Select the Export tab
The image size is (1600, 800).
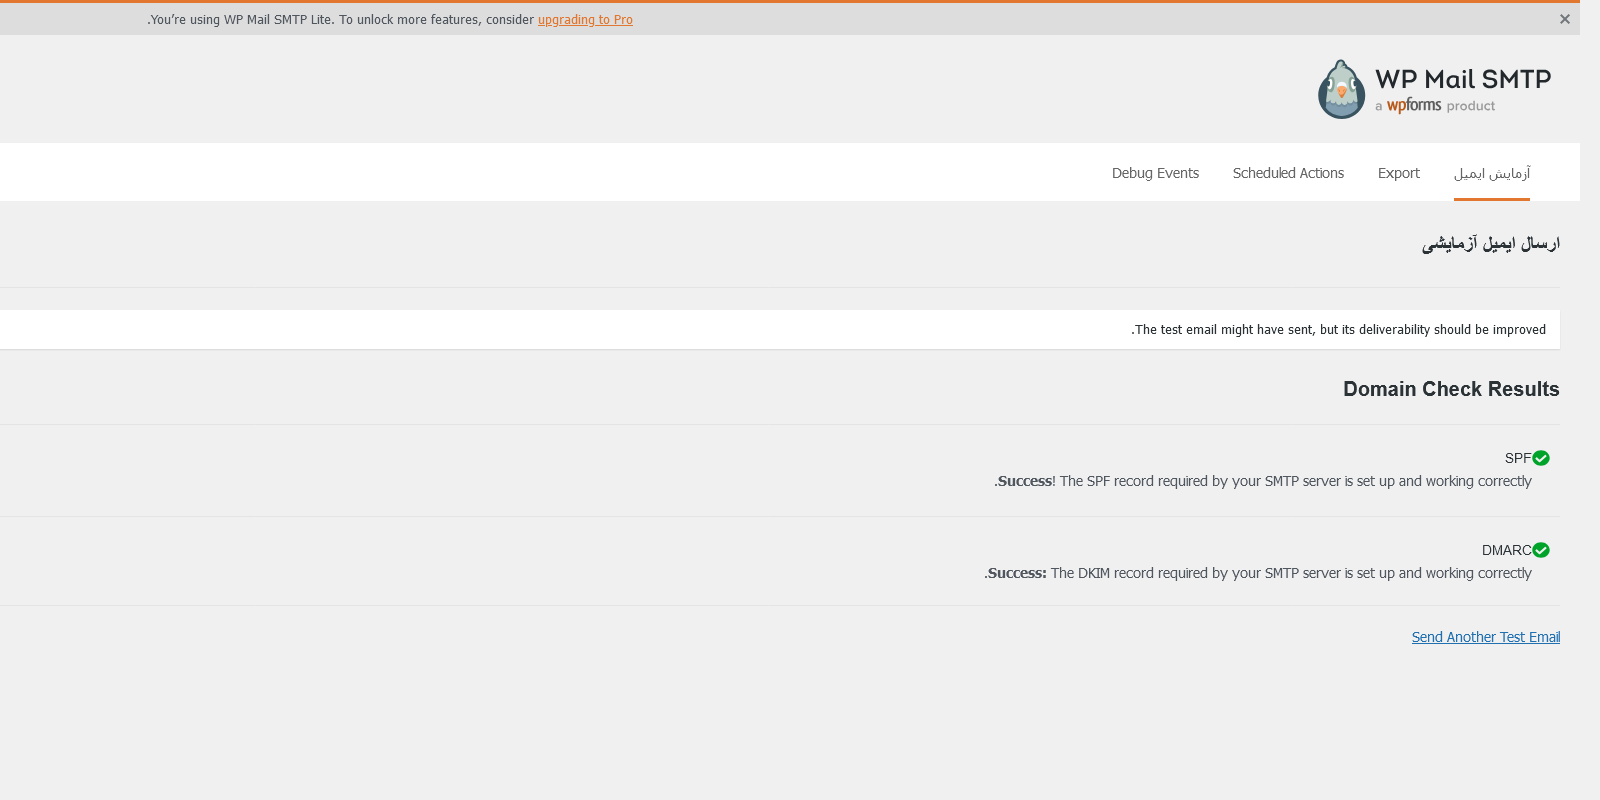(x=1398, y=173)
